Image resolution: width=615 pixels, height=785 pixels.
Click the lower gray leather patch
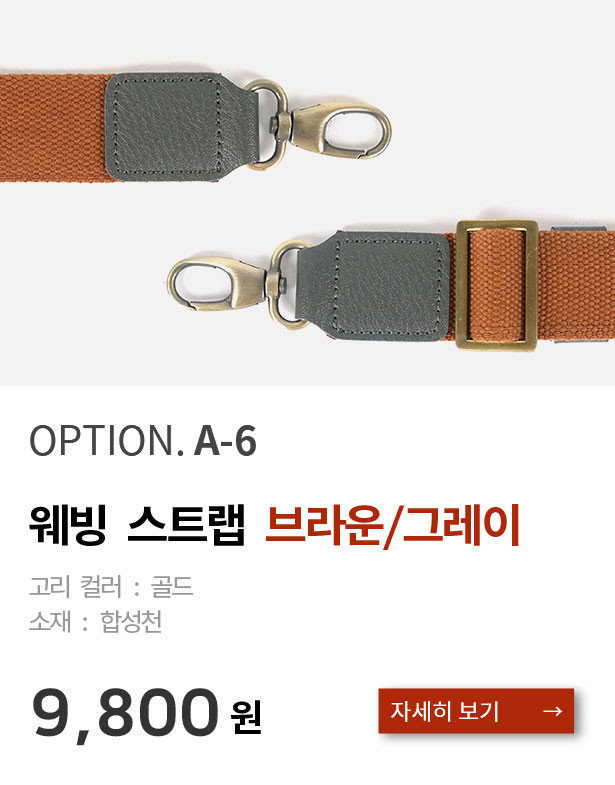point(375,286)
